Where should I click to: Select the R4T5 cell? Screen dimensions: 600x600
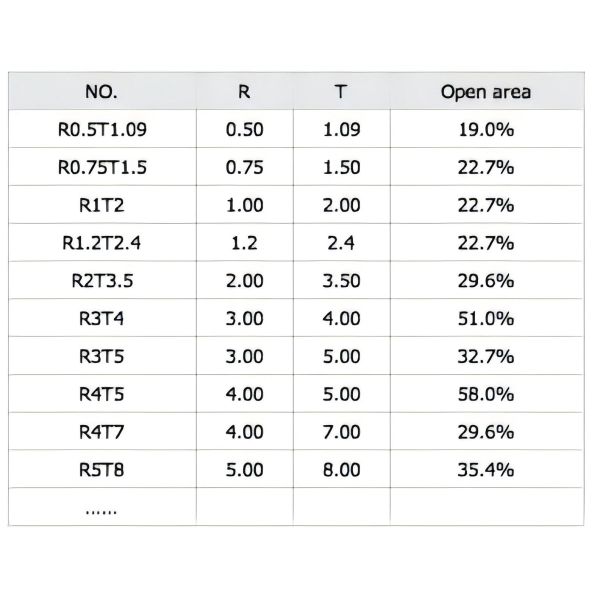pos(102,394)
